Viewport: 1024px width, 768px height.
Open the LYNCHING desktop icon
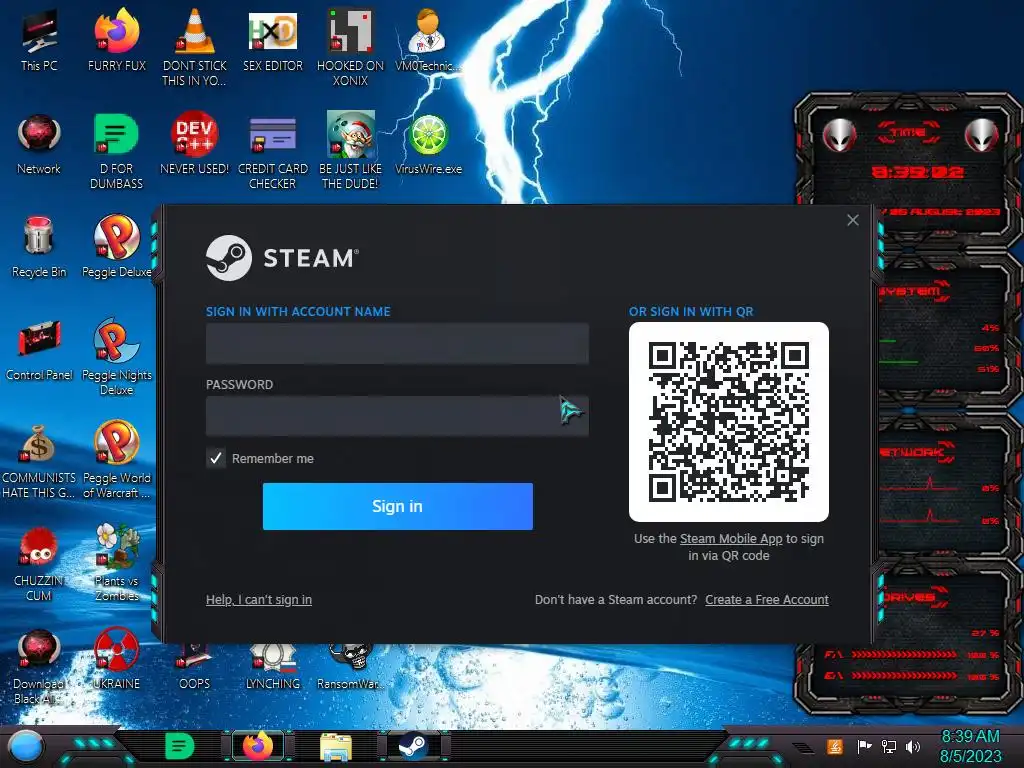coord(272,665)
